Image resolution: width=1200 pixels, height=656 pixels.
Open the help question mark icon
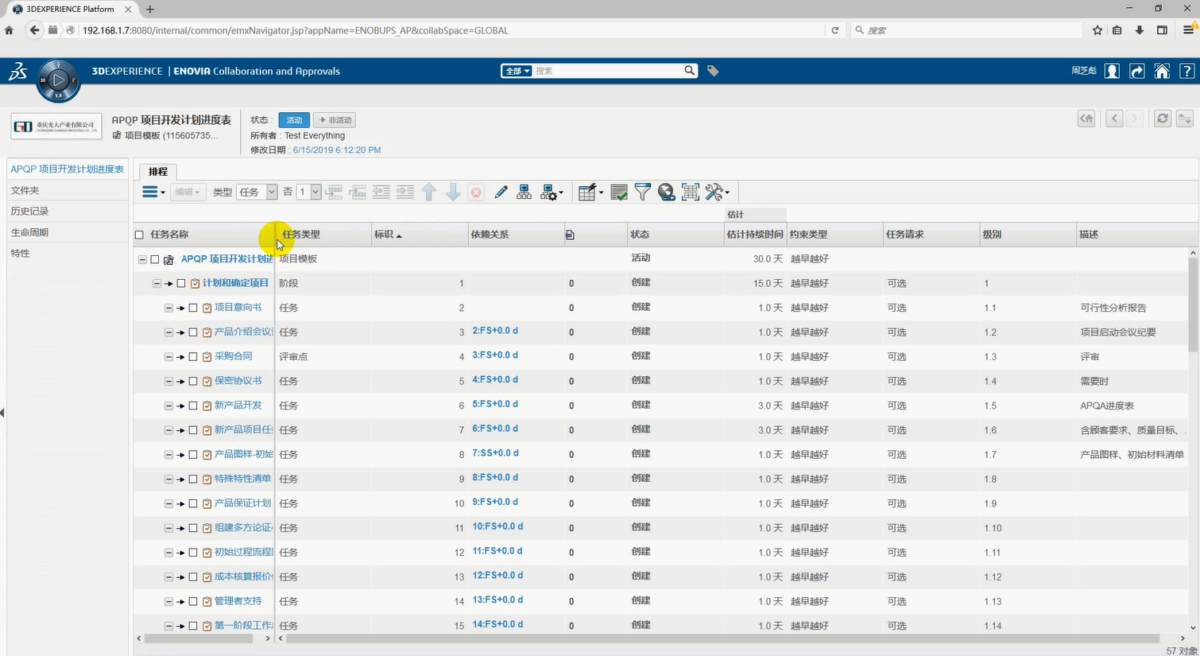pos(1186,71)
